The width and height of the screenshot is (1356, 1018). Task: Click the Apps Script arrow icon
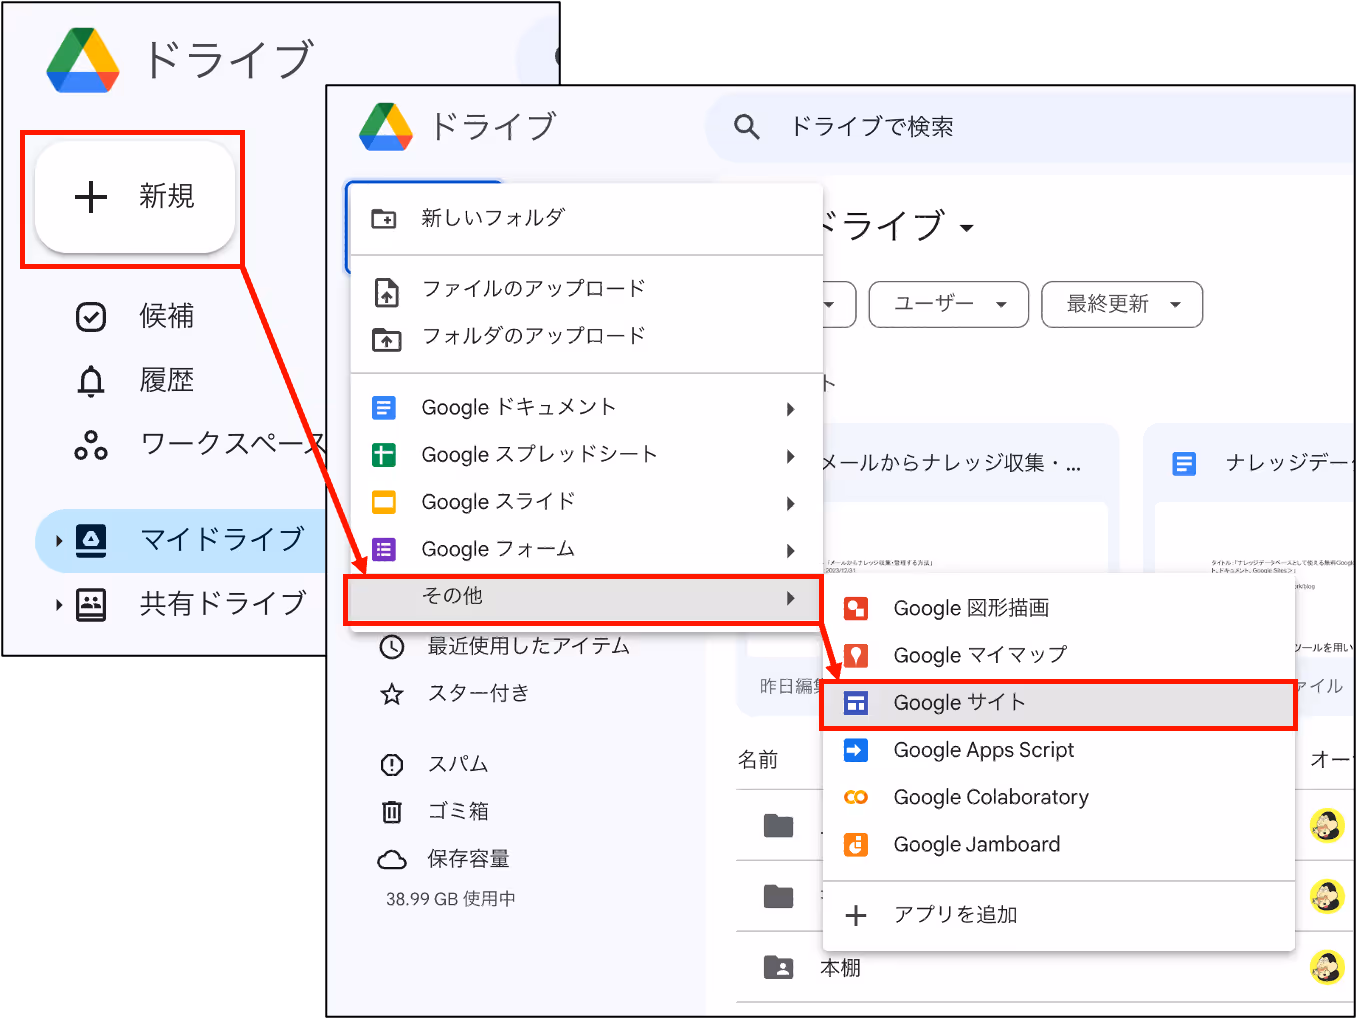tap(856, 750)
